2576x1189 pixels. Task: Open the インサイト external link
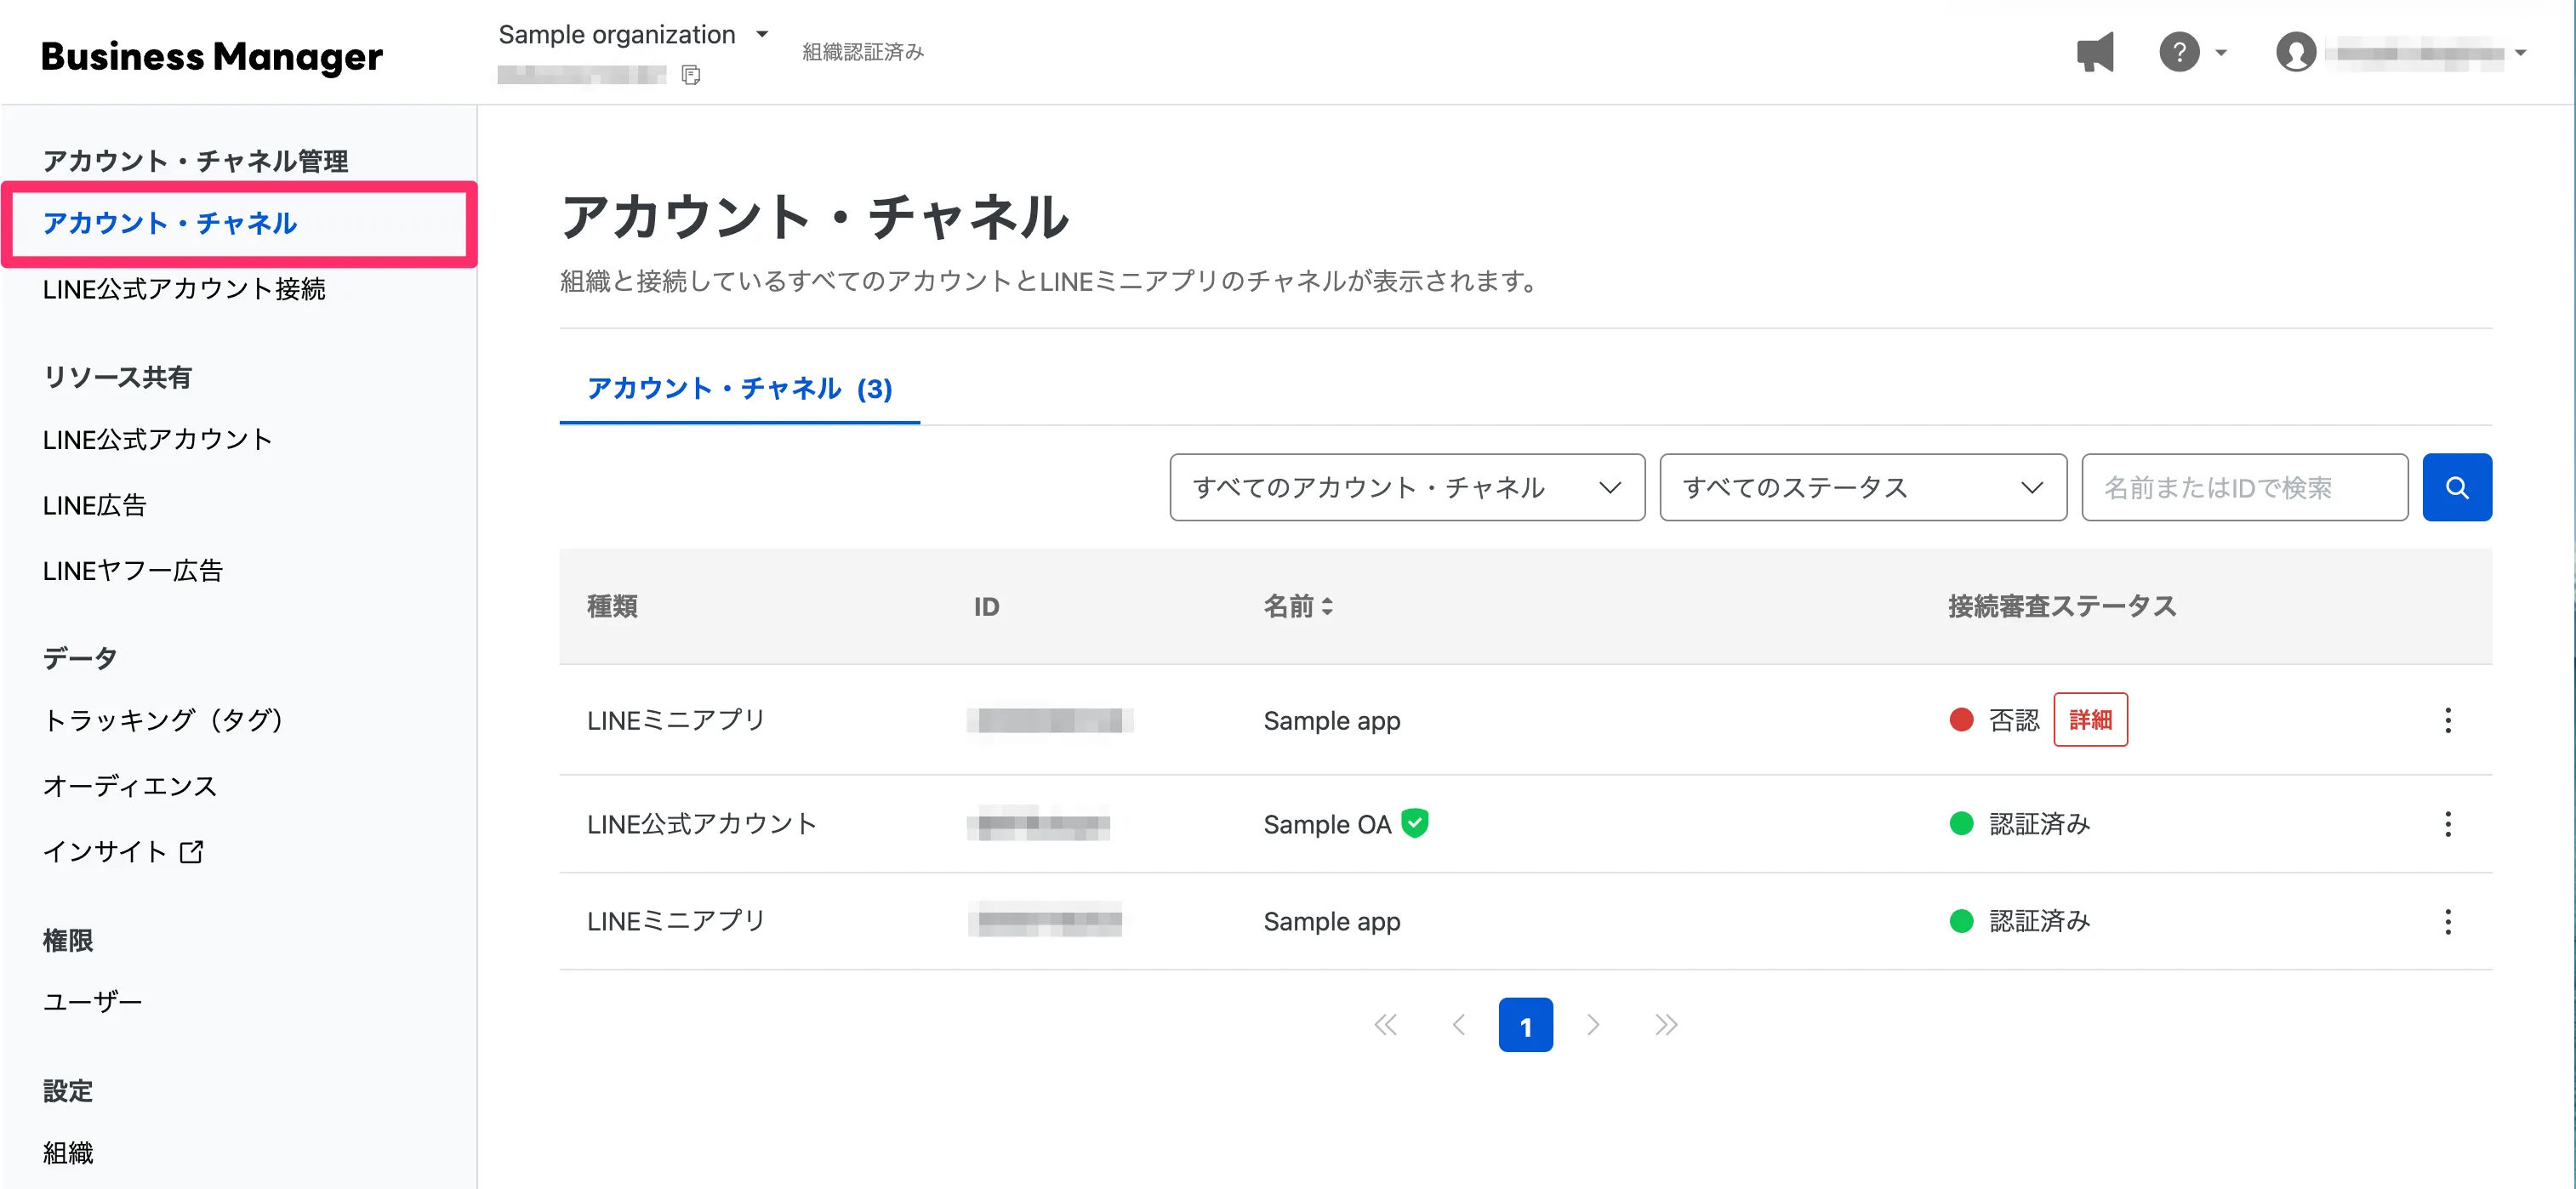click(x=122, y=852)
